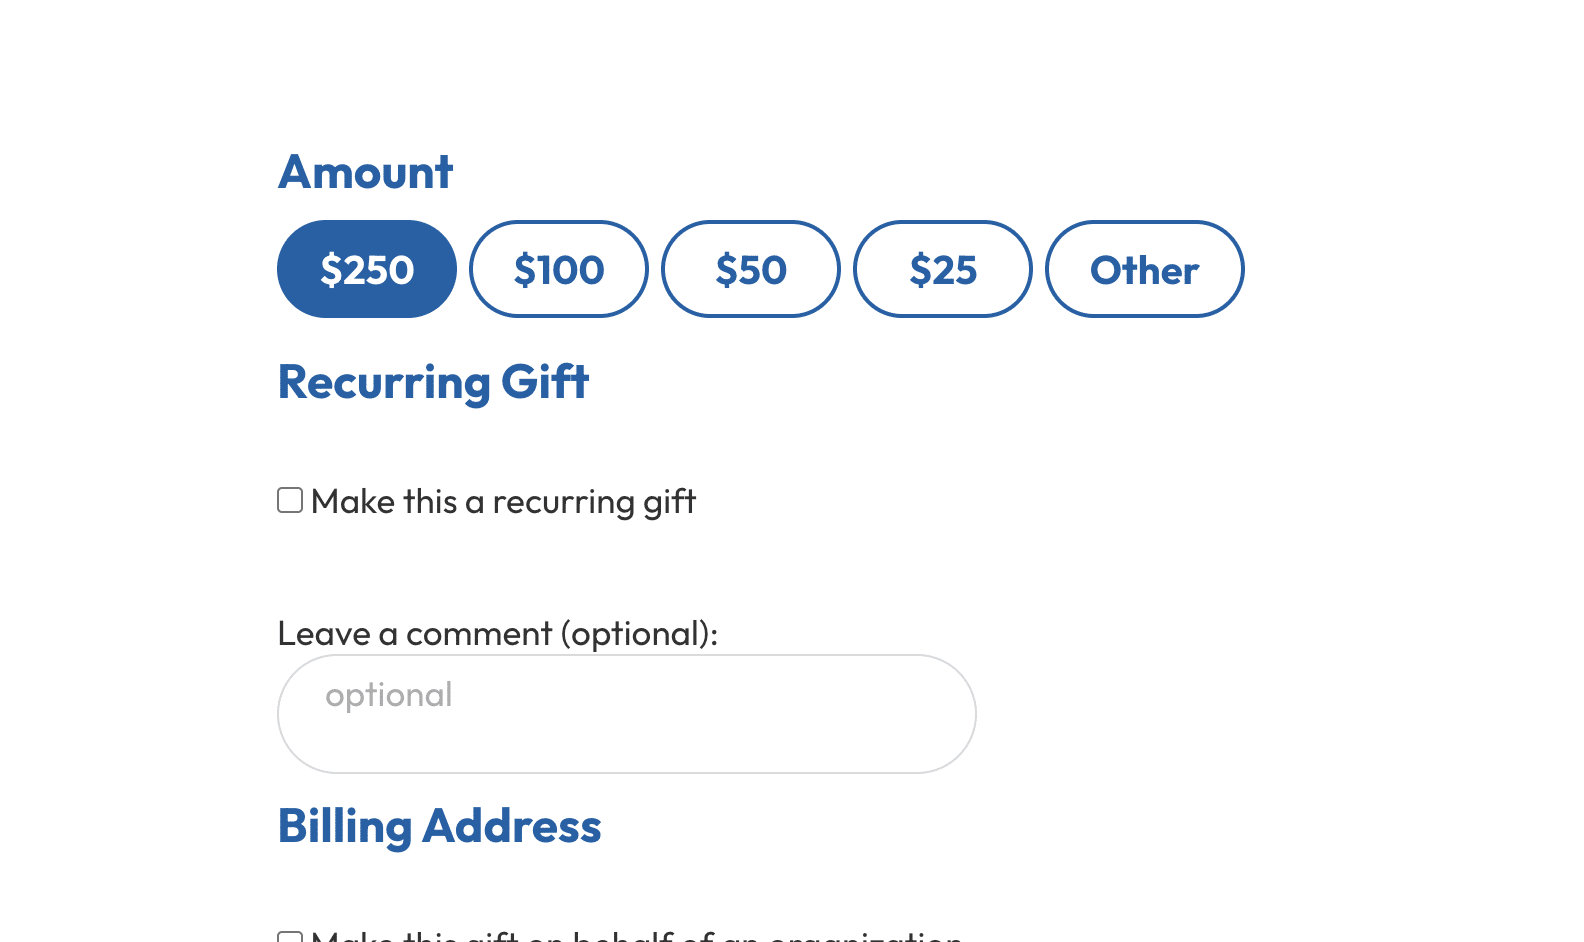Choose the $100 amount option
Screen dimensions: 1584x942
559,269
